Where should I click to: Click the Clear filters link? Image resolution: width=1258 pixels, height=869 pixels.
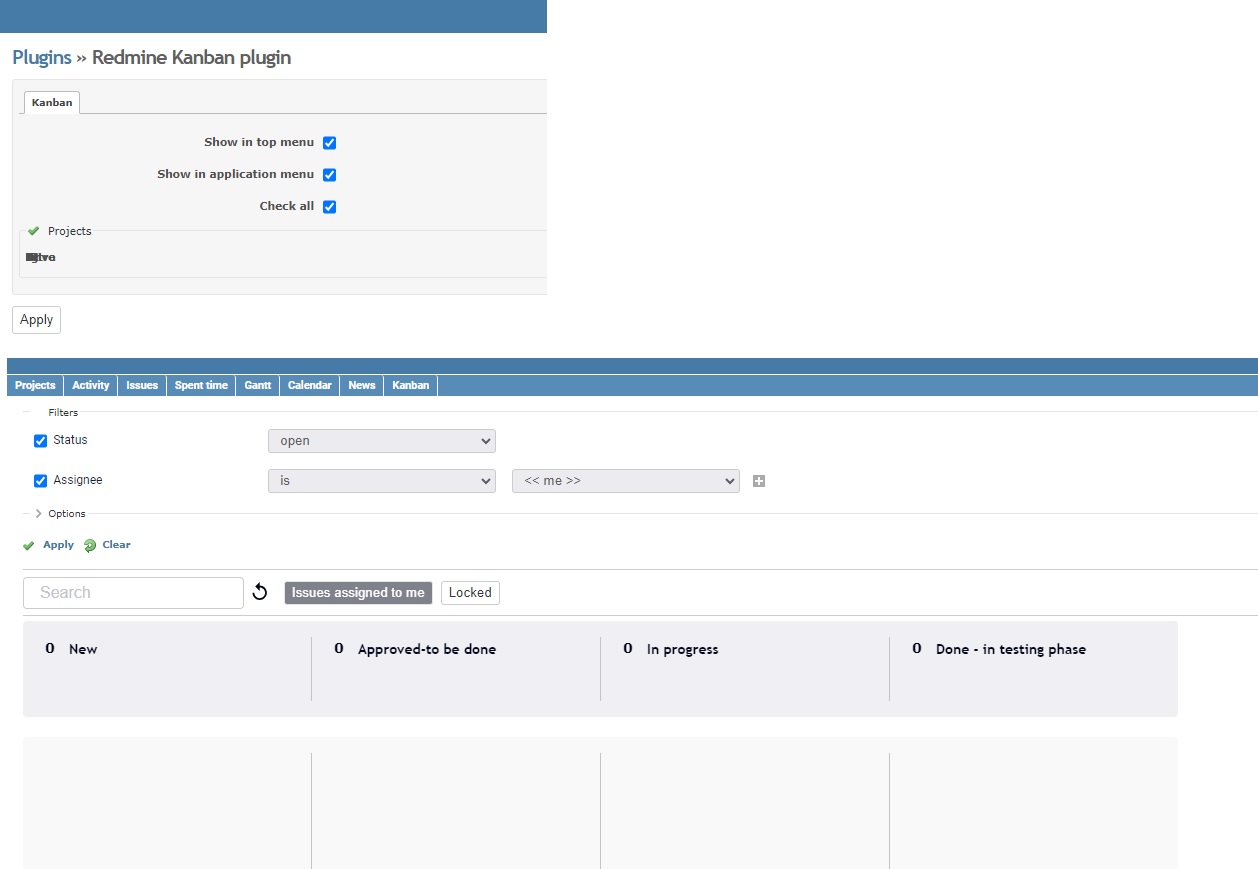[x=116, y=545]
